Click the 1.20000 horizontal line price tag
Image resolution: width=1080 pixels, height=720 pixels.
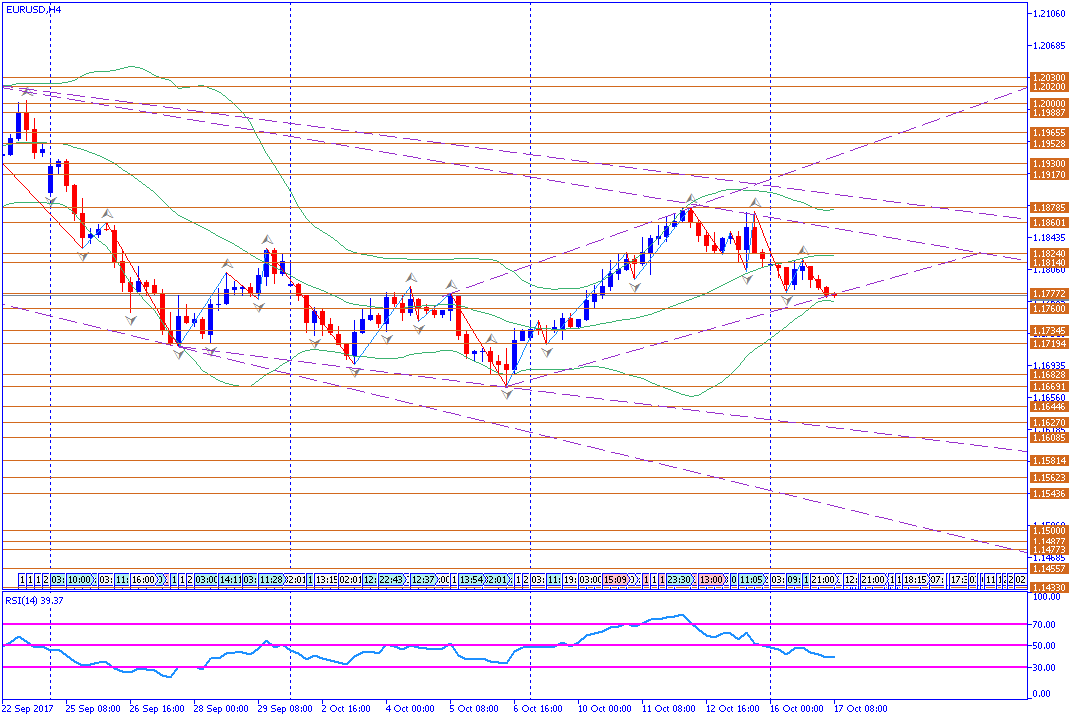click(1049, 103)
